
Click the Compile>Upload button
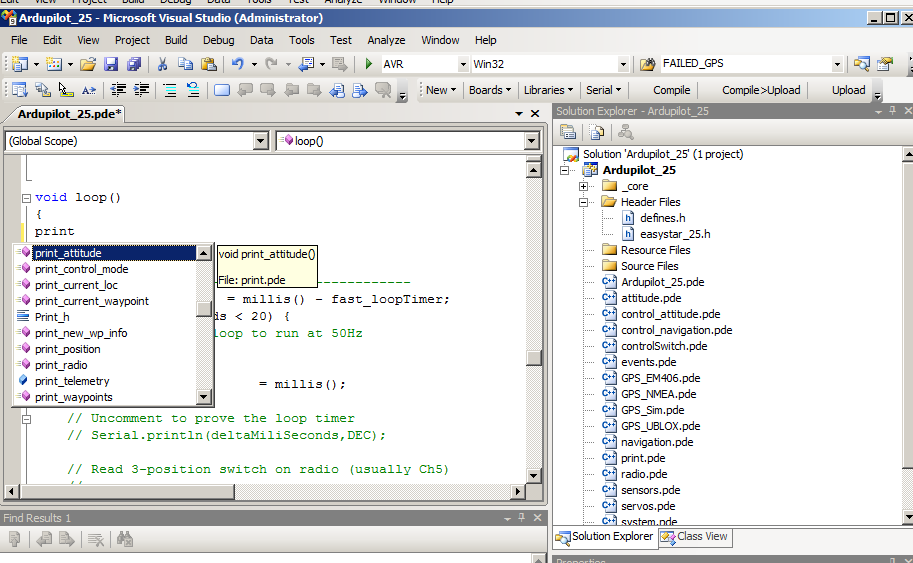[761, 90]
